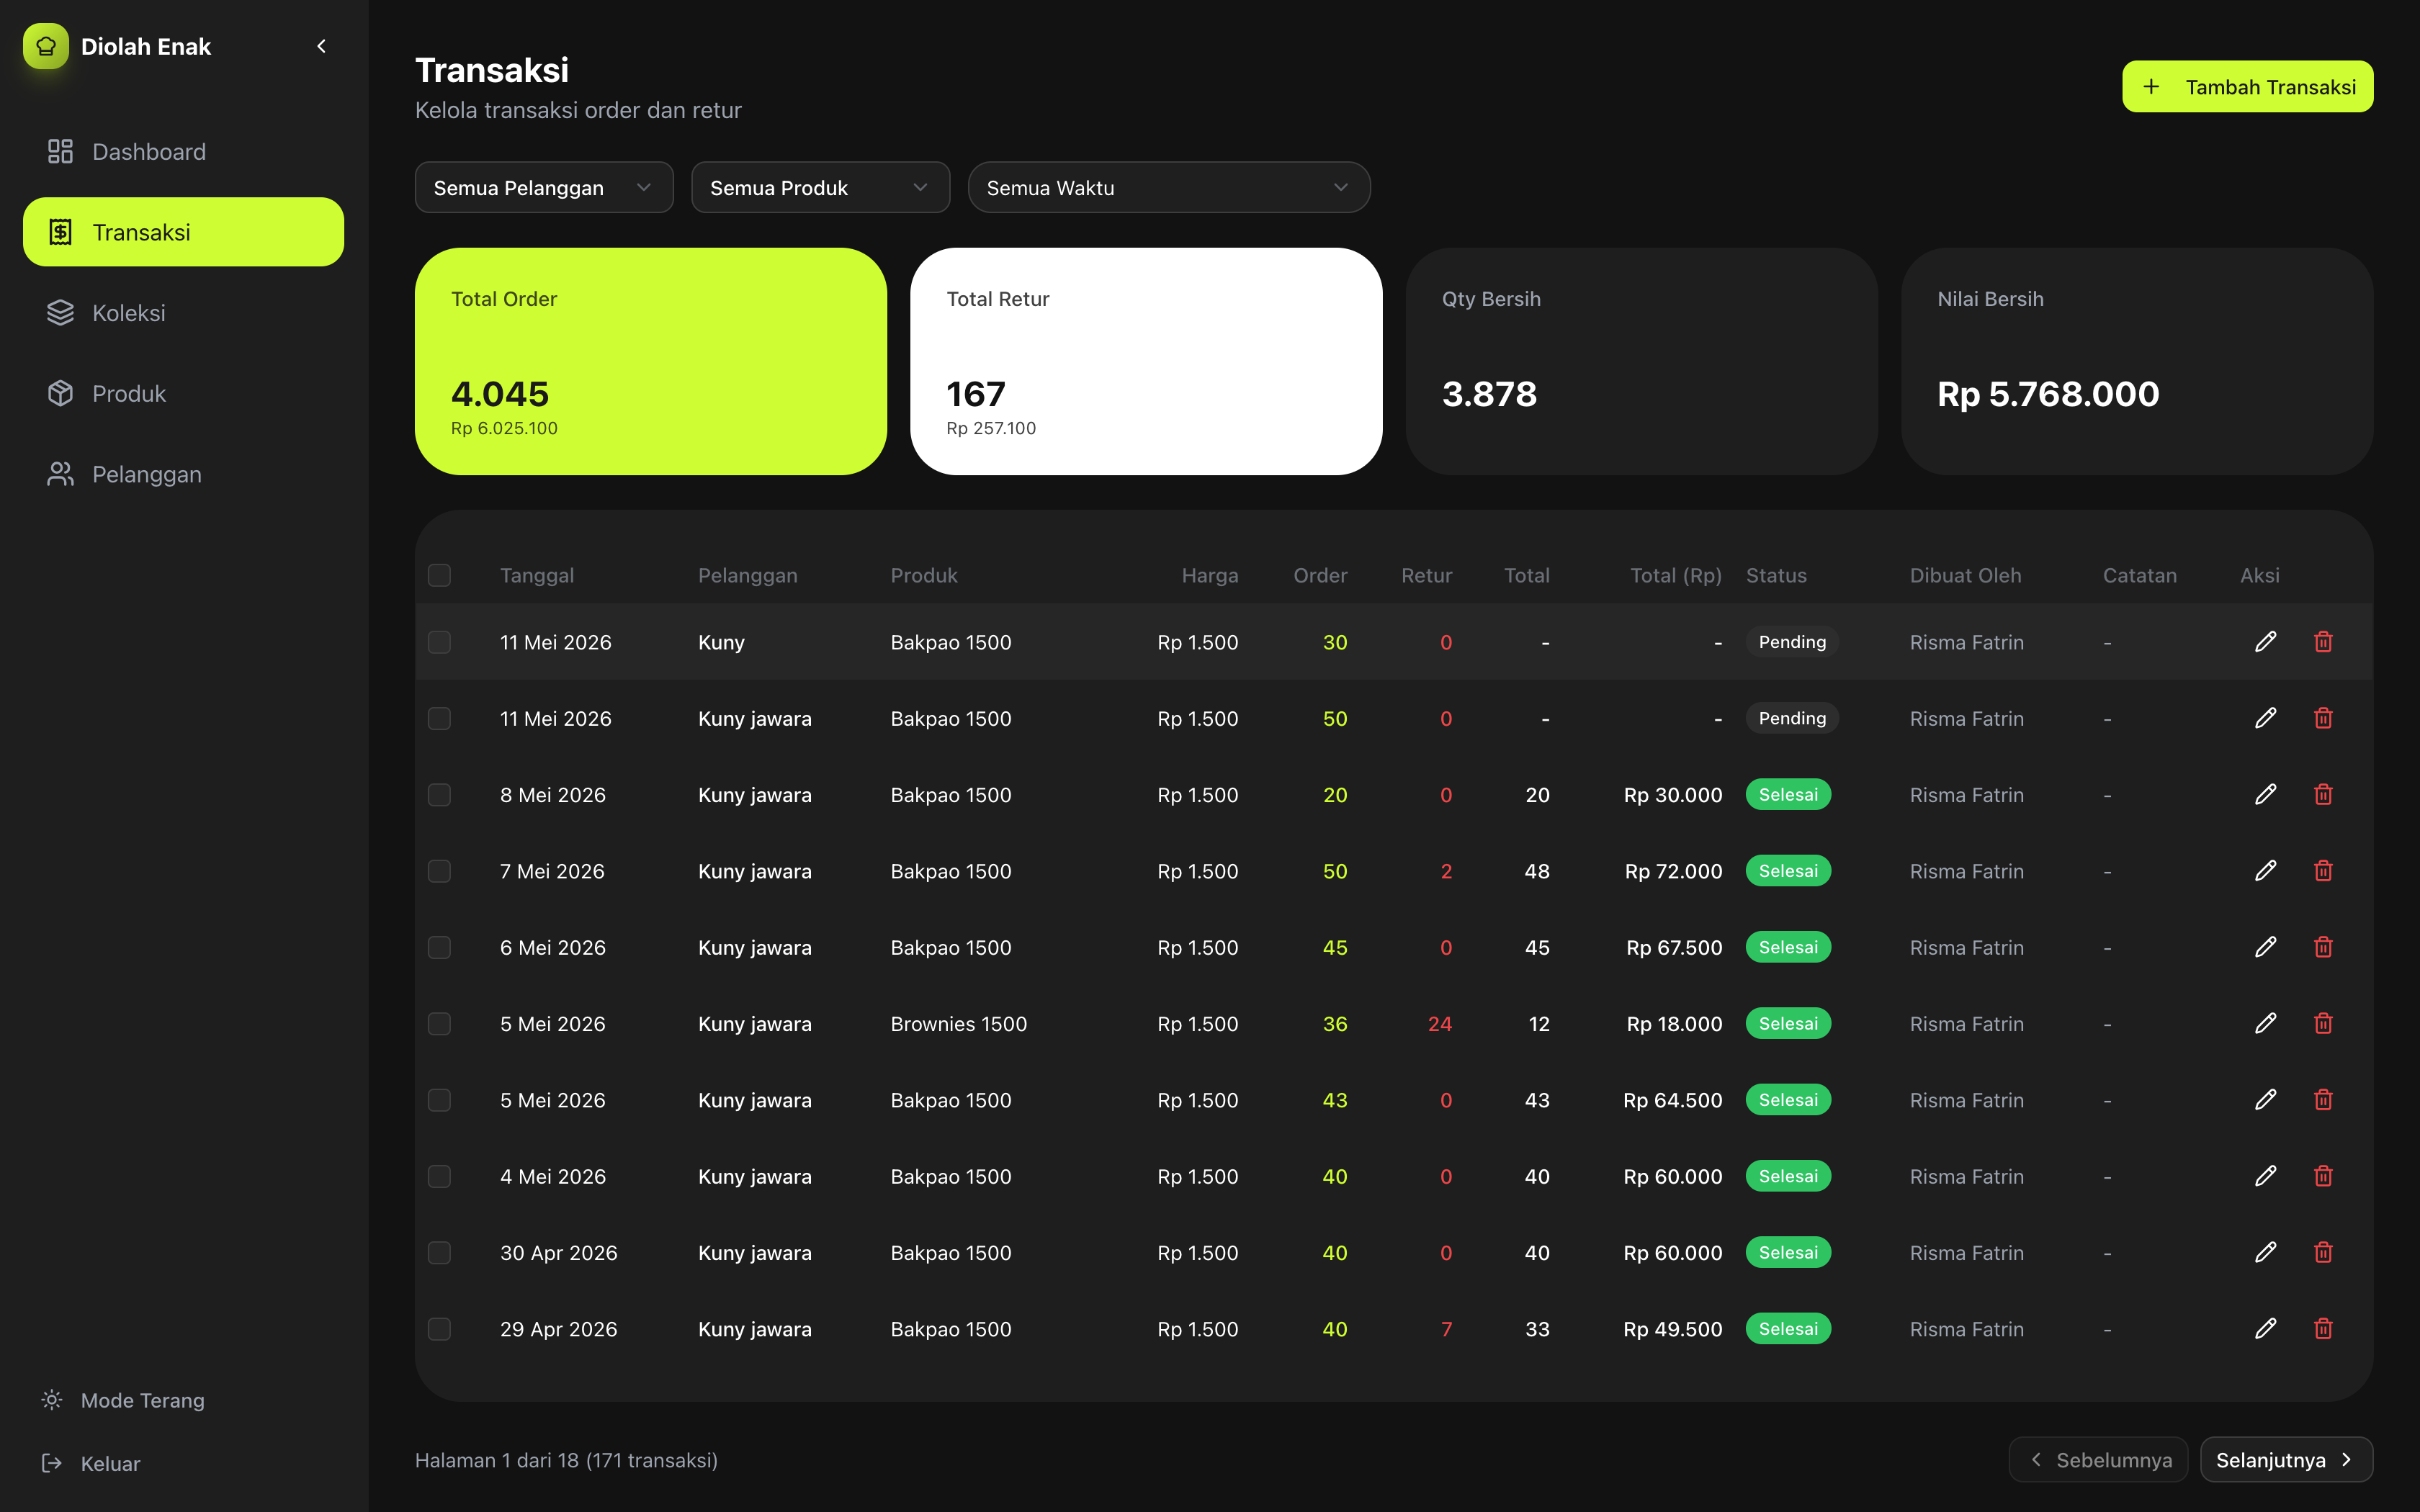Edit the first Kuny pending transaction

tap(2265, 641)
